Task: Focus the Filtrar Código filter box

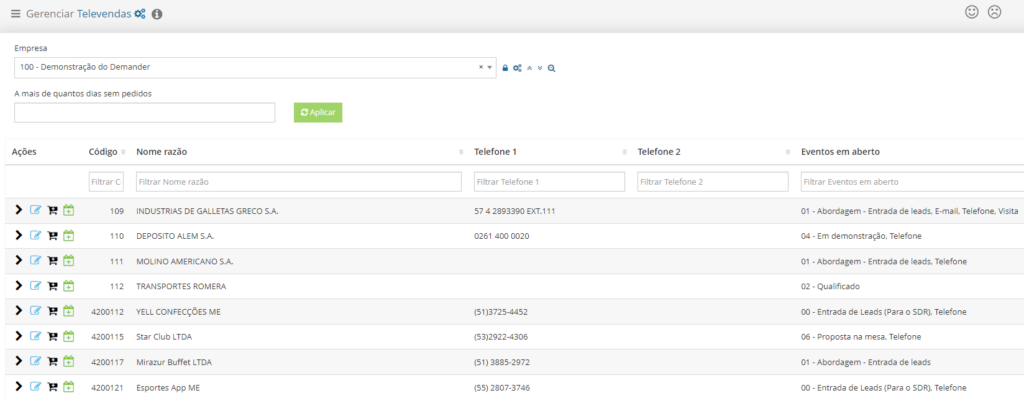Action: pos(106,182)
